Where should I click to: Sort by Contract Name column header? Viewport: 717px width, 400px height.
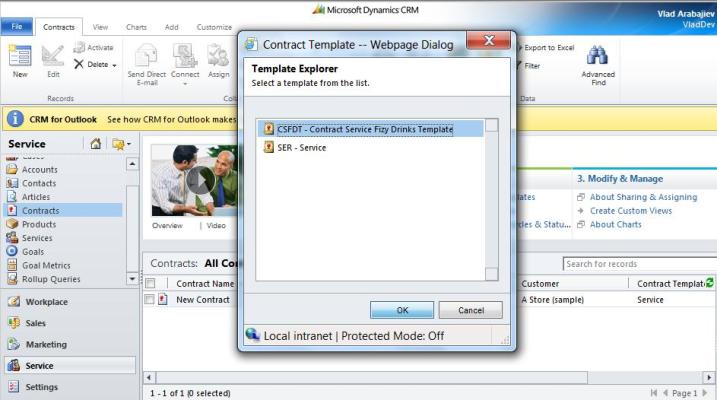tap(205, 283)
